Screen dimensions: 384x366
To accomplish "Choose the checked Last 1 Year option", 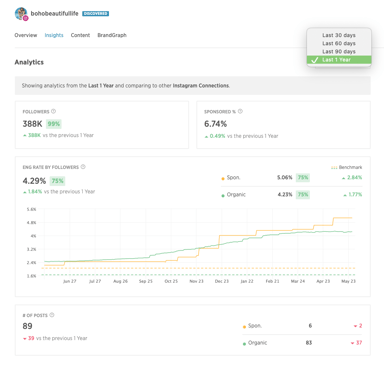I will 339,60.
